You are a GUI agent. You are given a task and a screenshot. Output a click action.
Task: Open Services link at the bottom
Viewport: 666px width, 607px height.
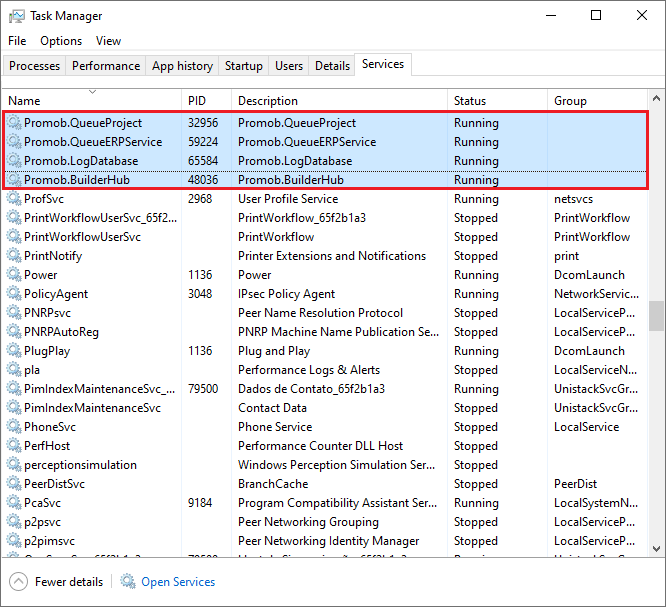click(178, 582)
